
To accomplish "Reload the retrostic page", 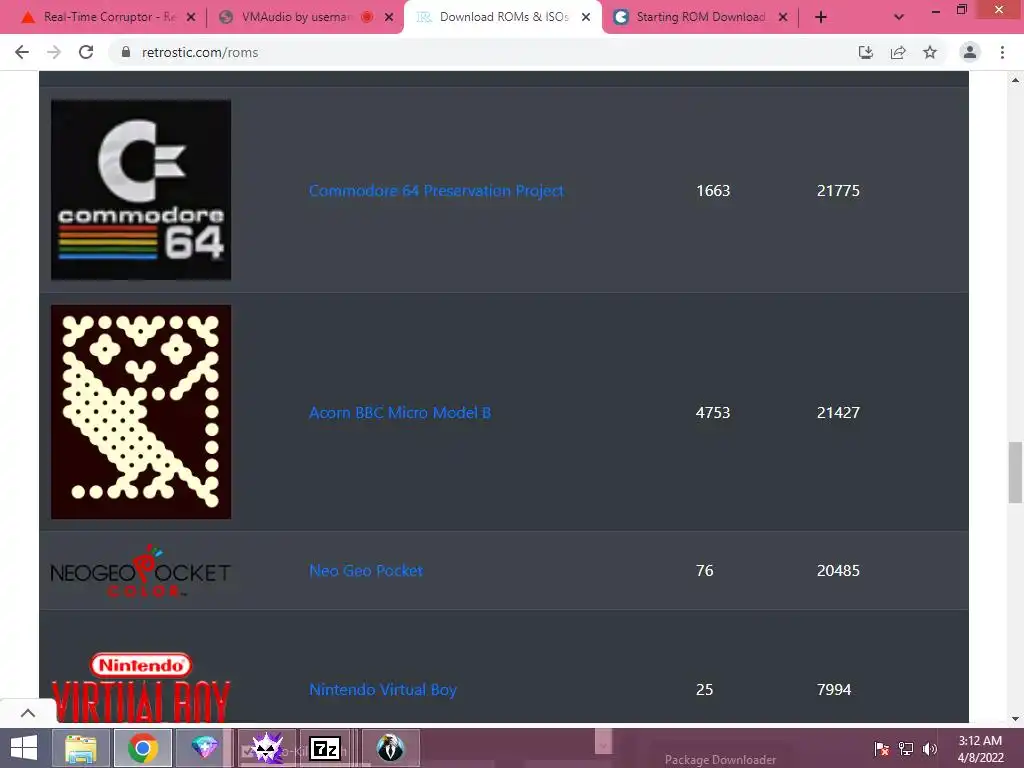I will pyautogui.click(x=86, y=52).
